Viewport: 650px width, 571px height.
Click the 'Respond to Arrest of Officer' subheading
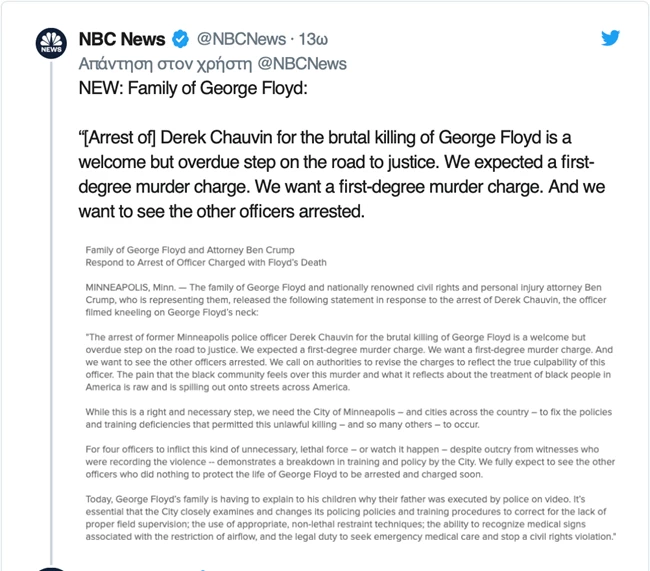[x=206, y=262]
